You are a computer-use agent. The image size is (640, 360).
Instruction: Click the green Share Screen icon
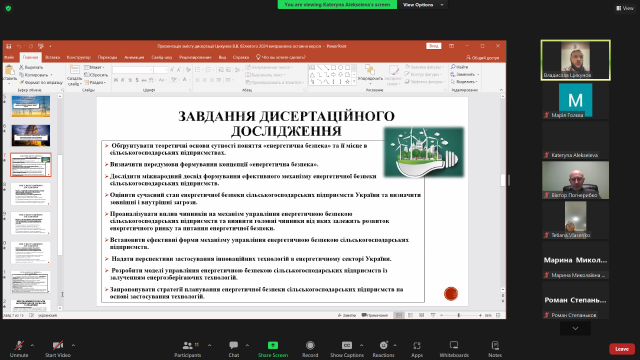273,345
